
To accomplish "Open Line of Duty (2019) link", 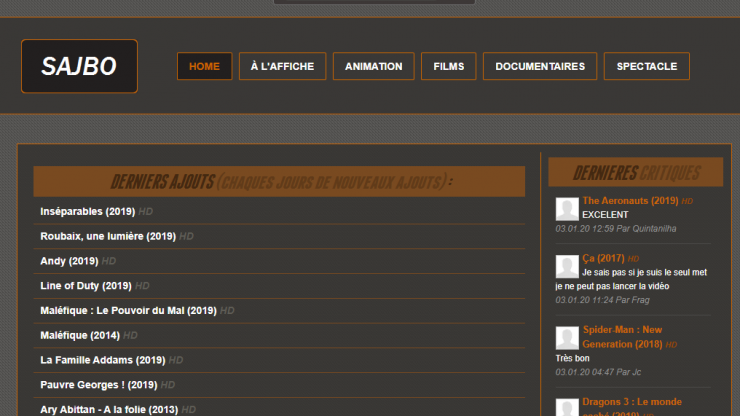I will (86, 286).
